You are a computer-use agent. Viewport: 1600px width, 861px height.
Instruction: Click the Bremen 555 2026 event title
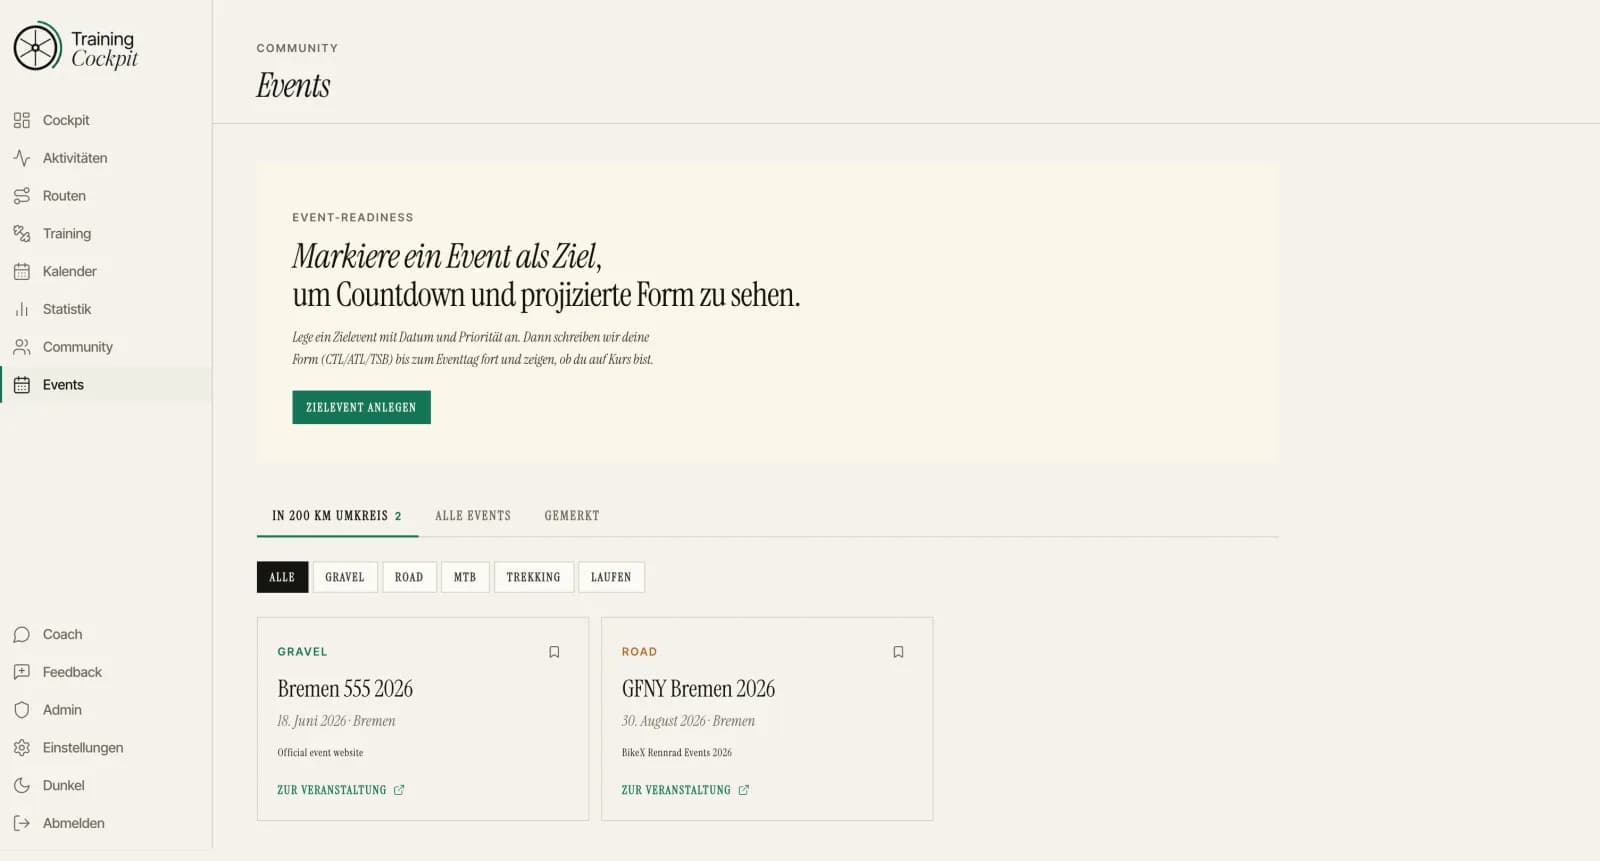point(345,688)
